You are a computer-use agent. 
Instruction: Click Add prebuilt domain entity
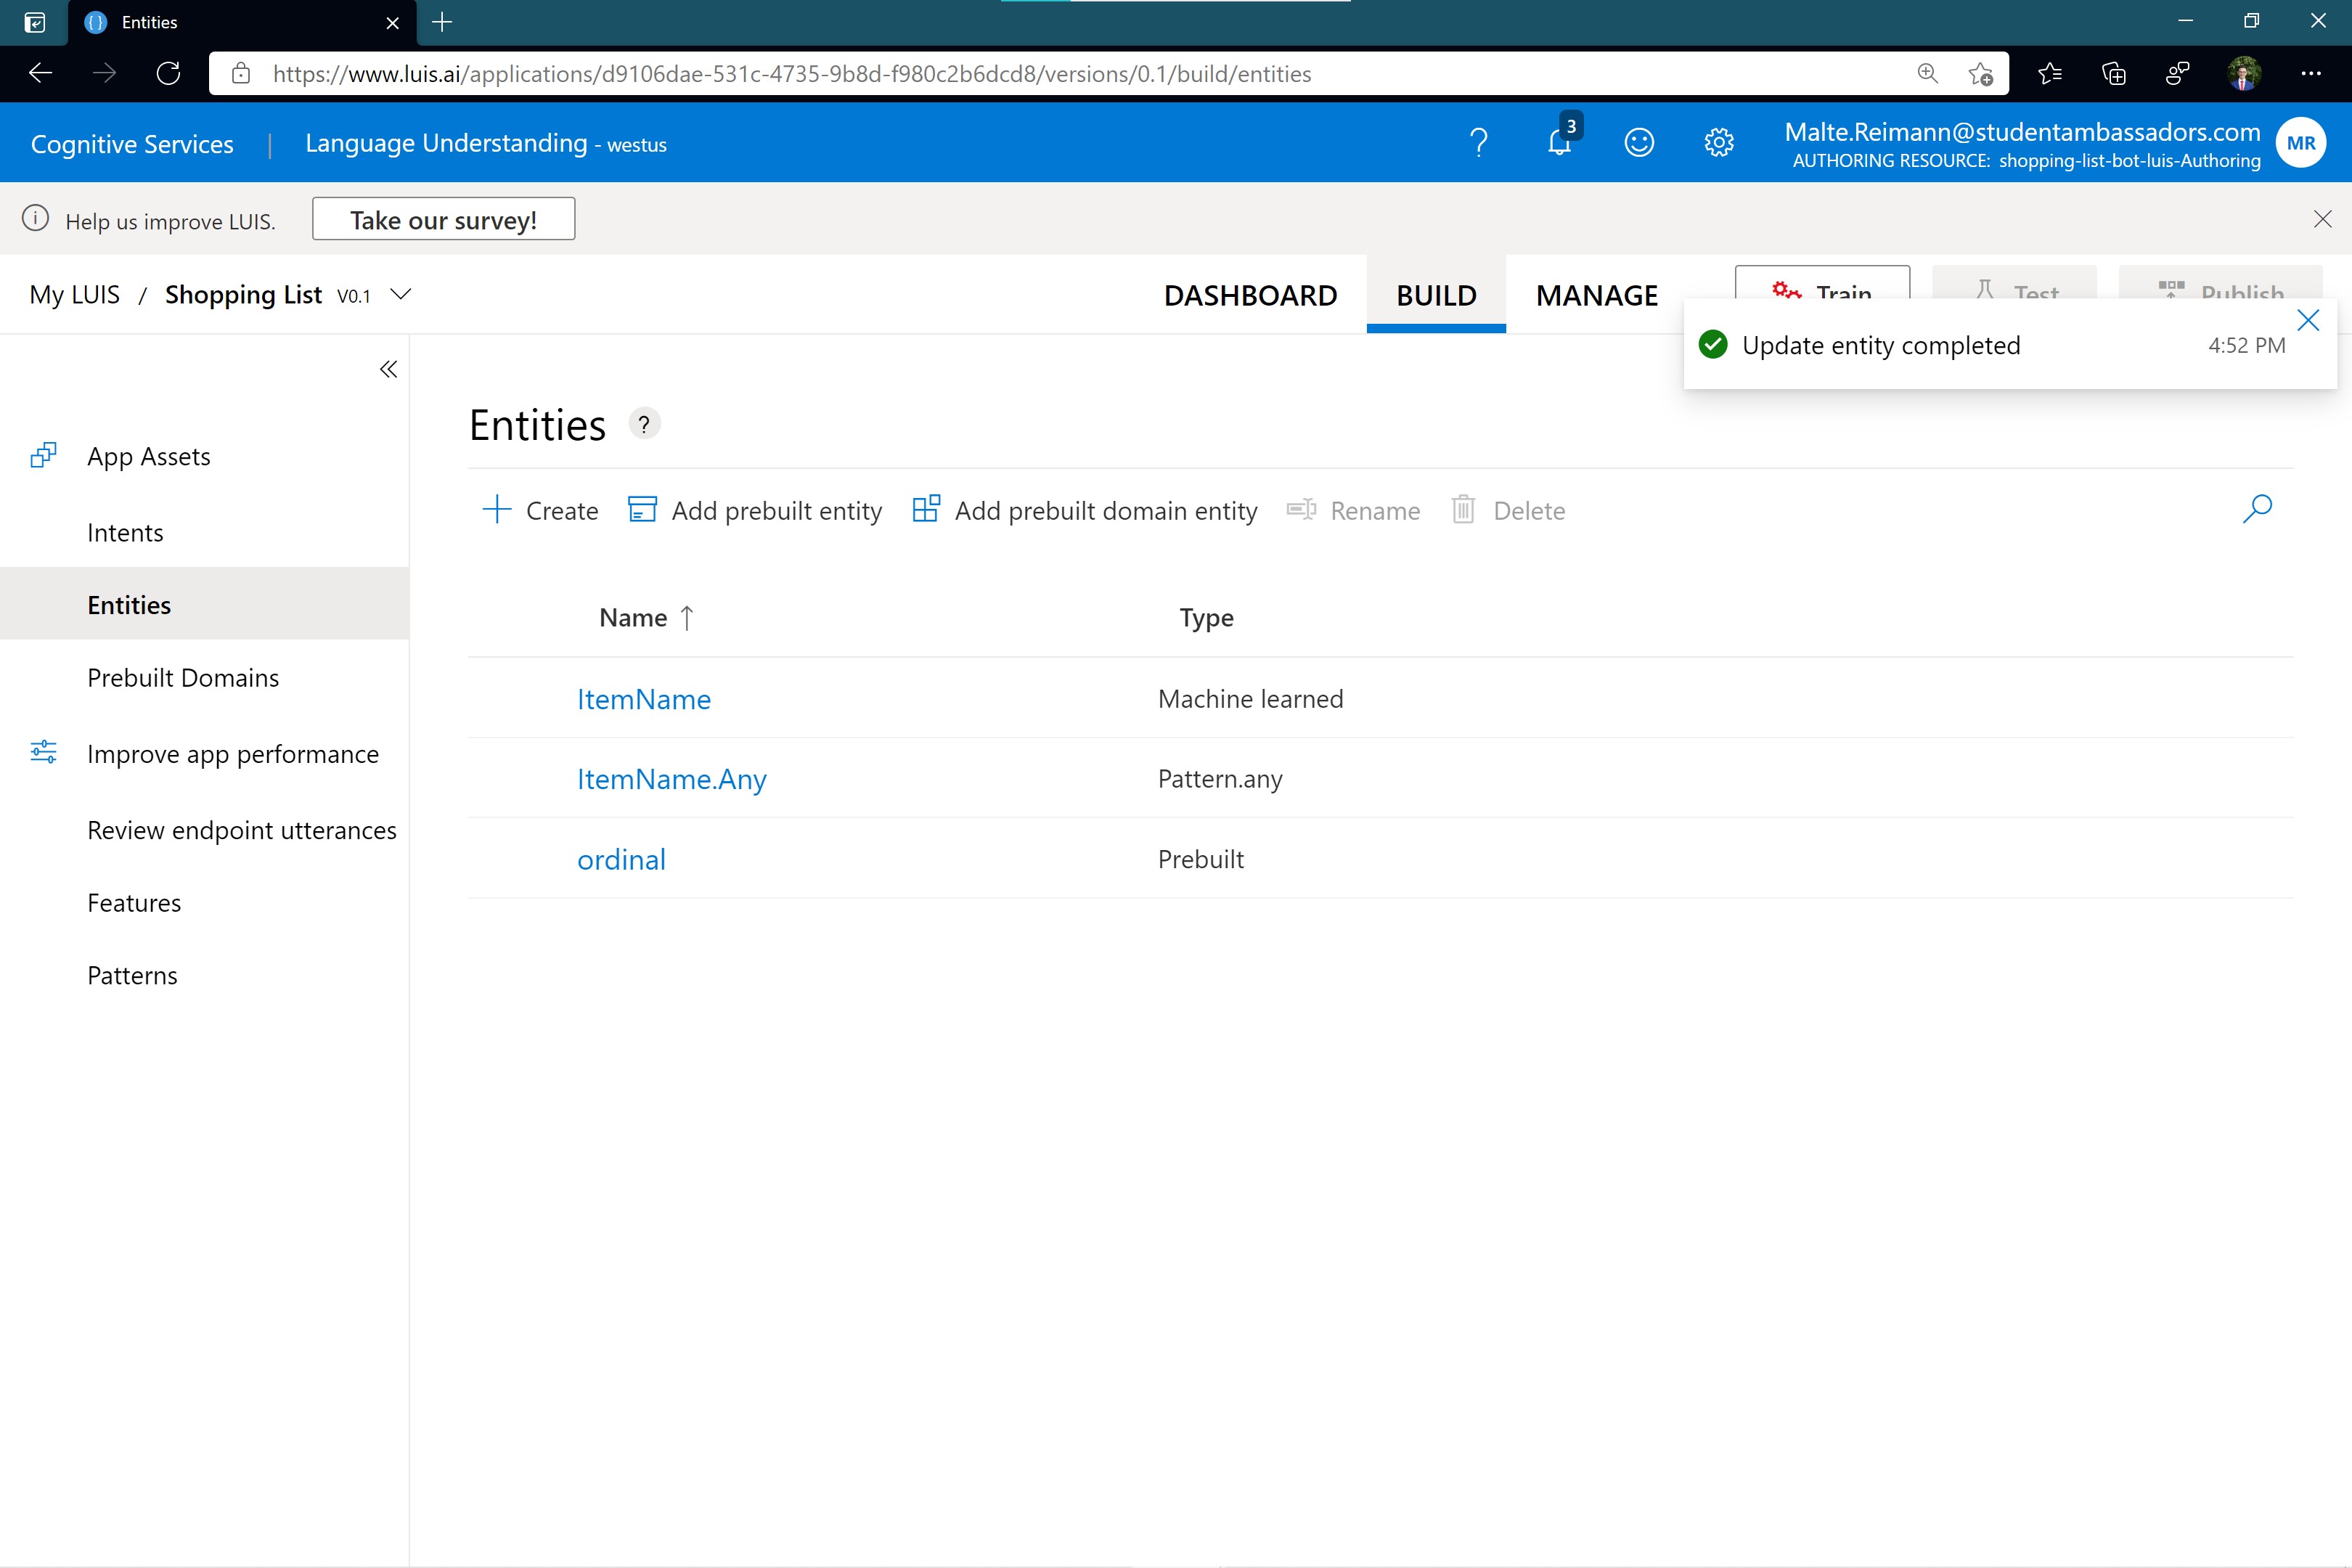1085,510
